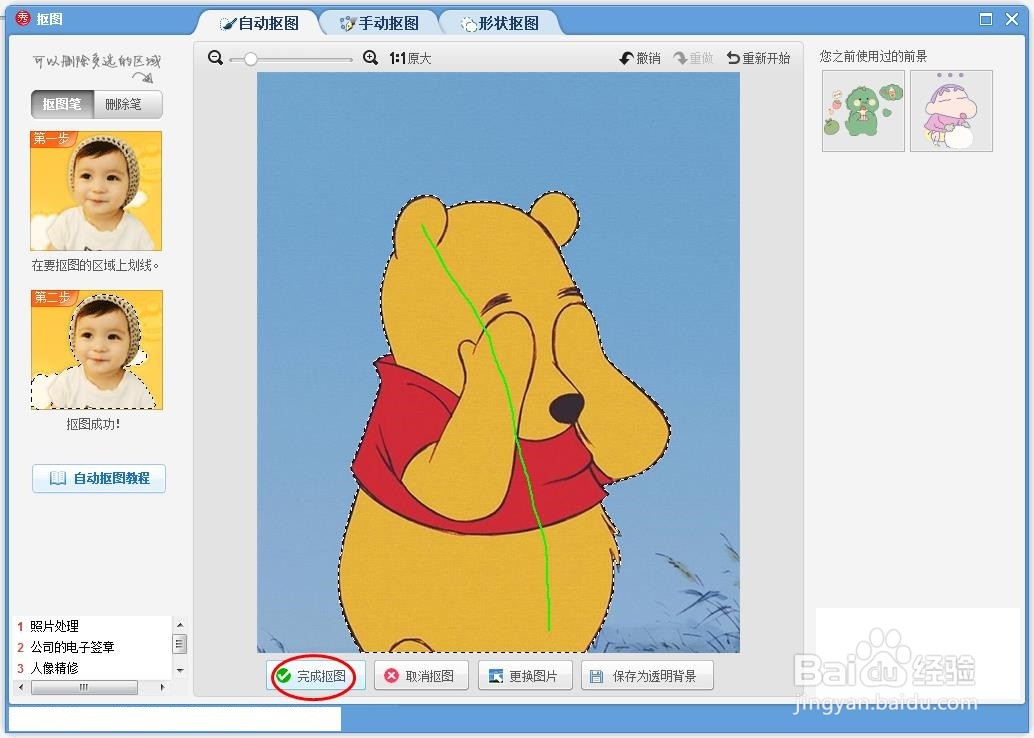Click the 第二步 baby tutorial thumbnail
The width and height of the screenshot is (1034, 738).
96,350
